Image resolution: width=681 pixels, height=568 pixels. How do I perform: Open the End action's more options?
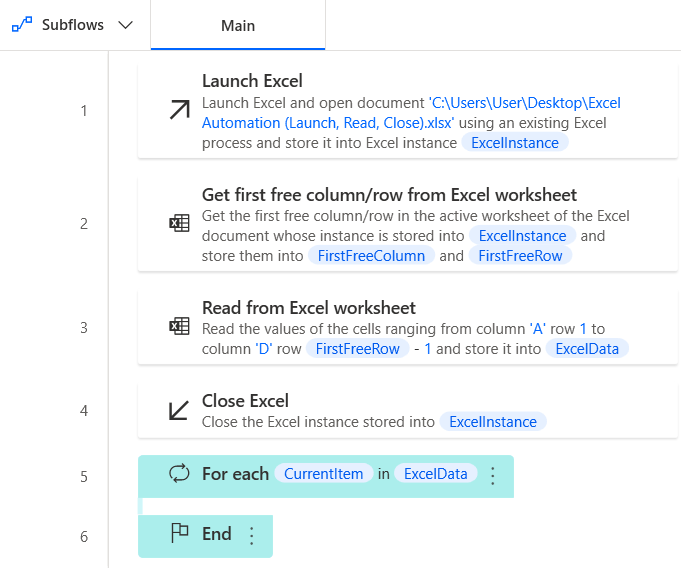pyautogui.click(x=251, y=536)
